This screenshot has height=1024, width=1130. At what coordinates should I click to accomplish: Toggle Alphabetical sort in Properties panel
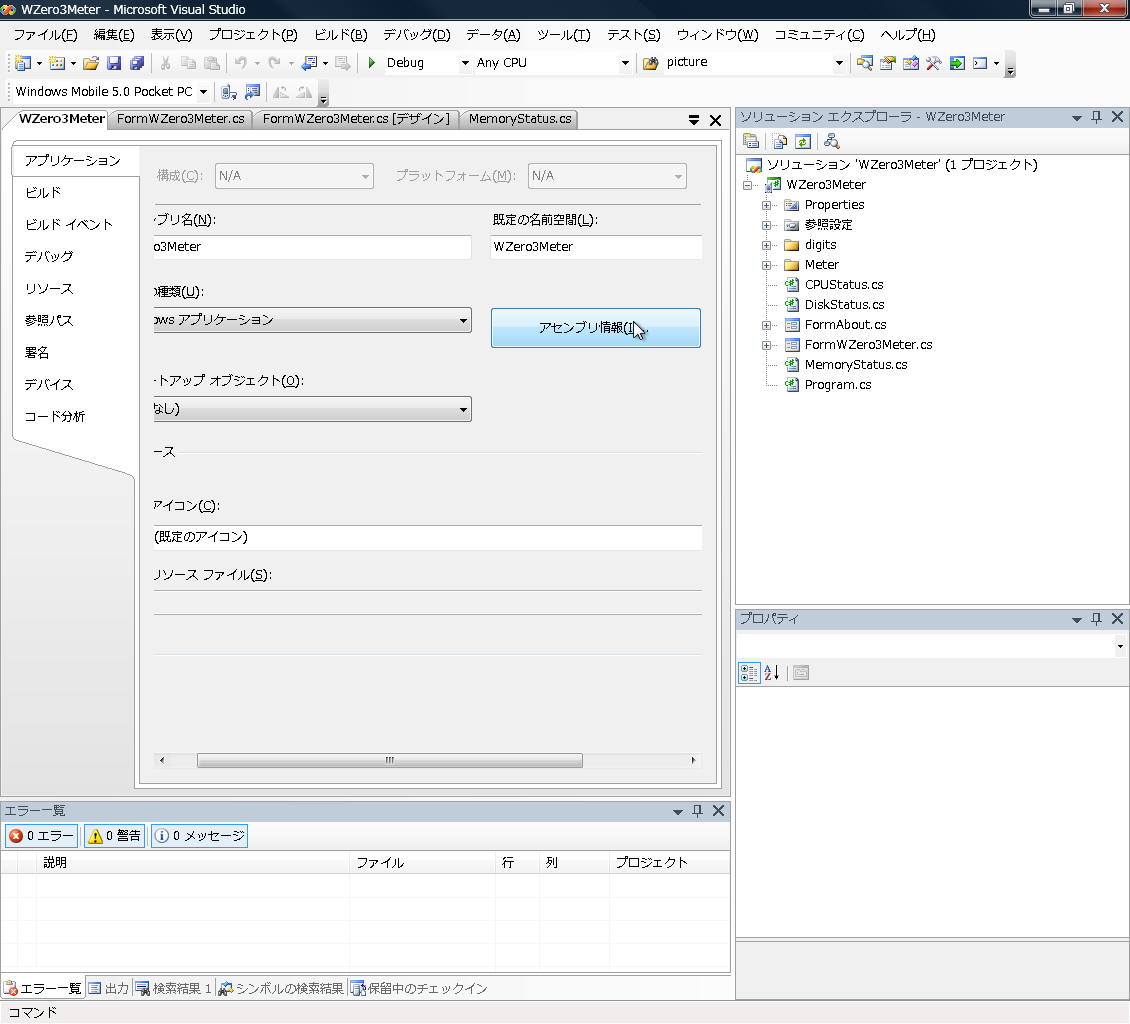tap(771, 673)
